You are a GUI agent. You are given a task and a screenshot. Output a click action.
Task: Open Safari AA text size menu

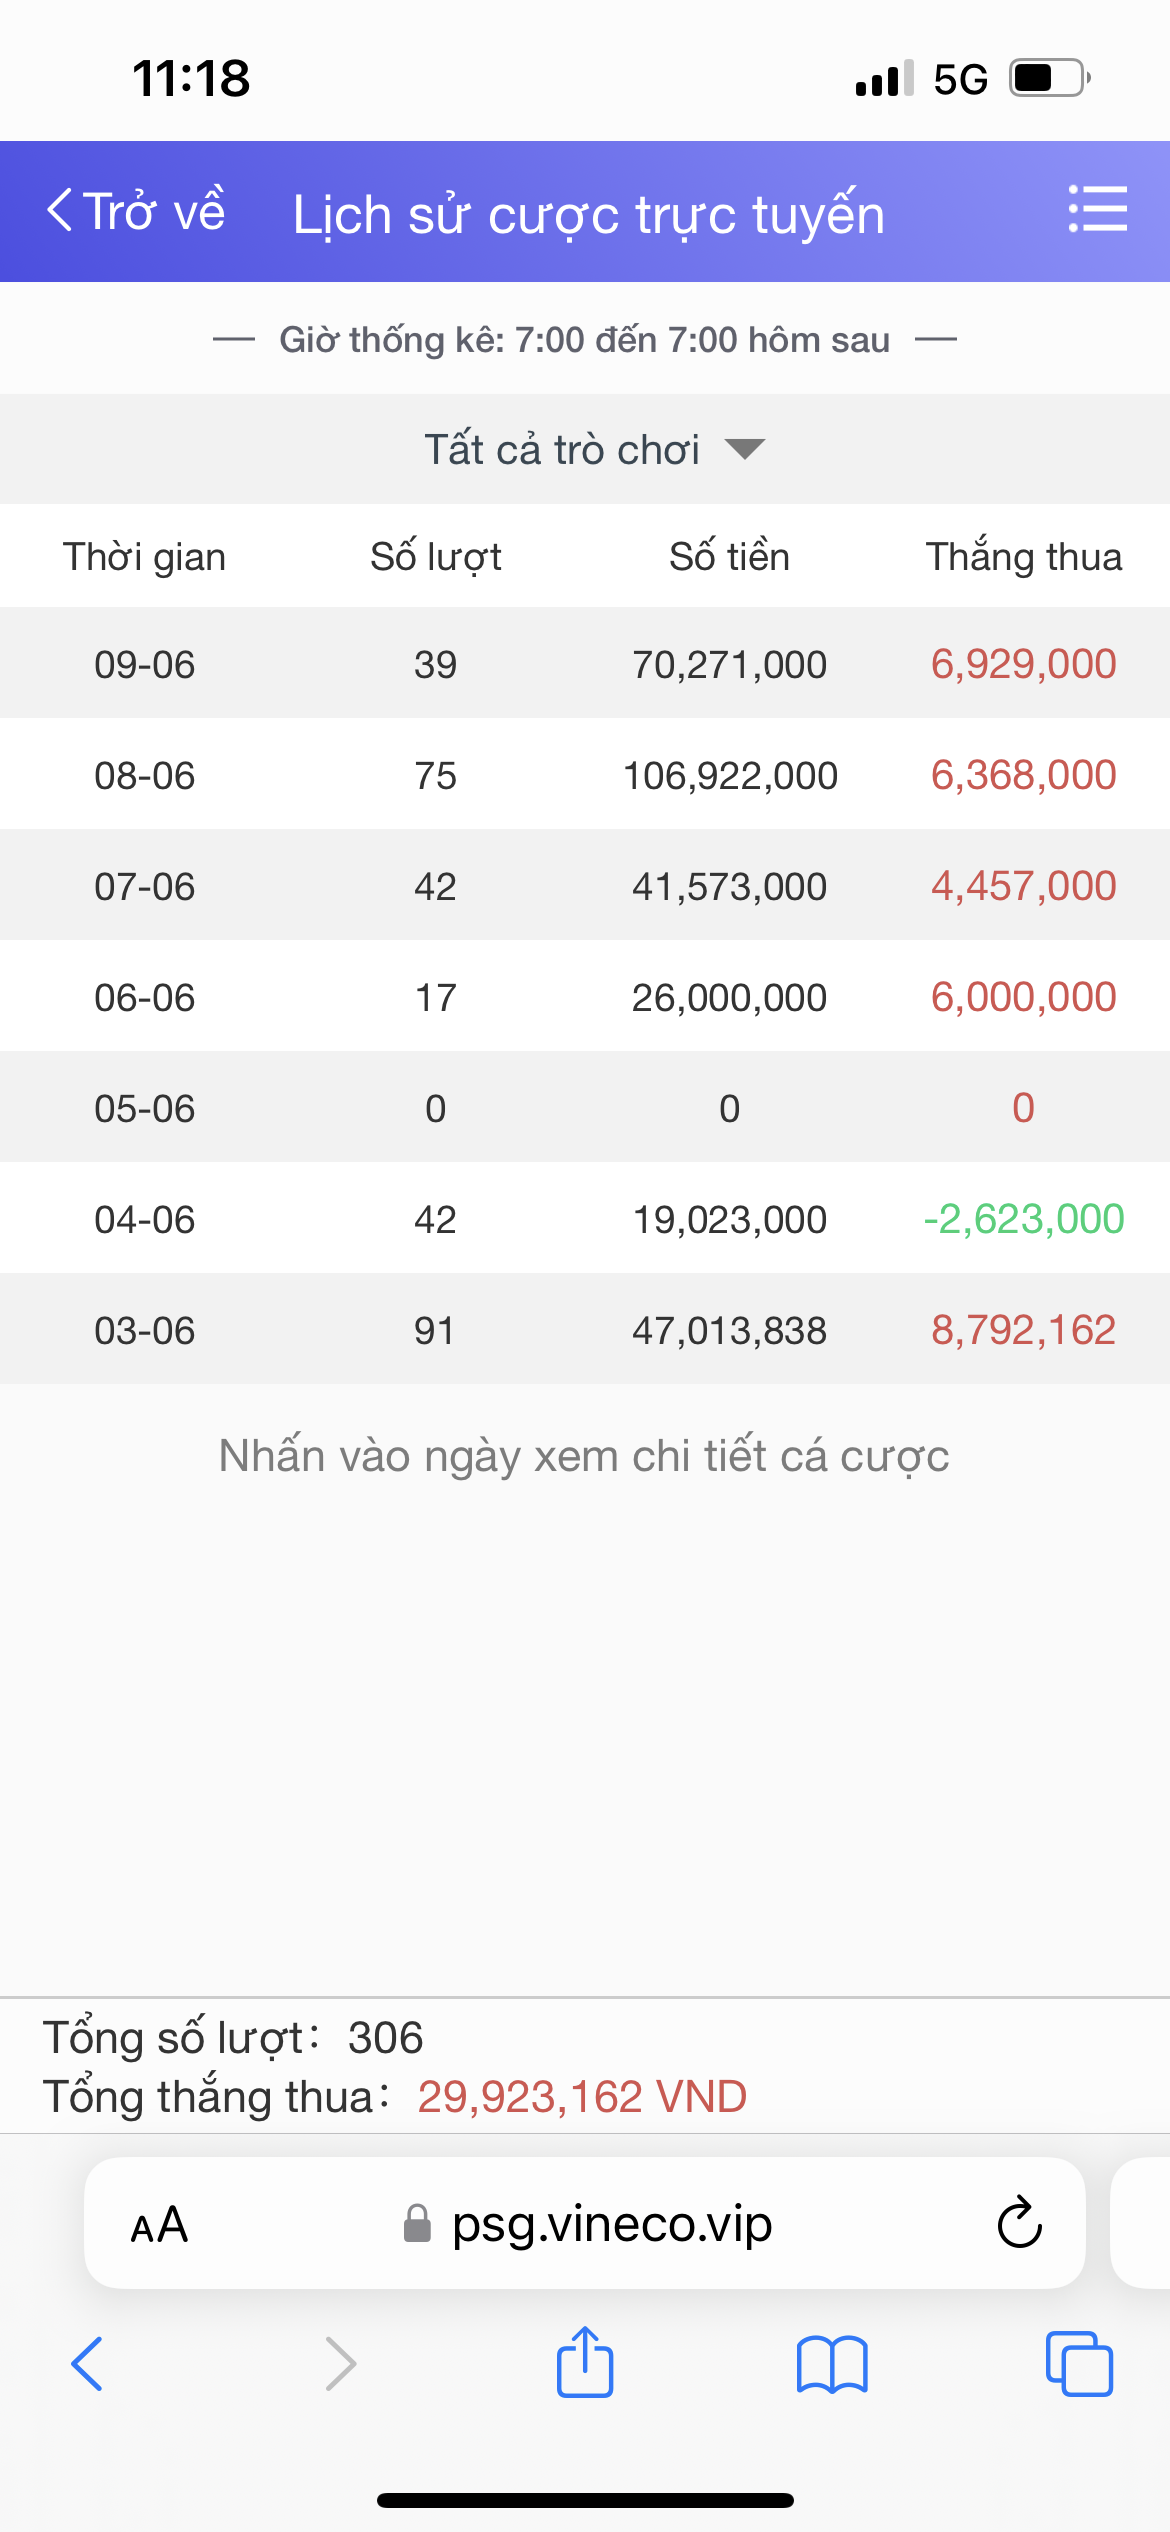tap(160, 2225)
